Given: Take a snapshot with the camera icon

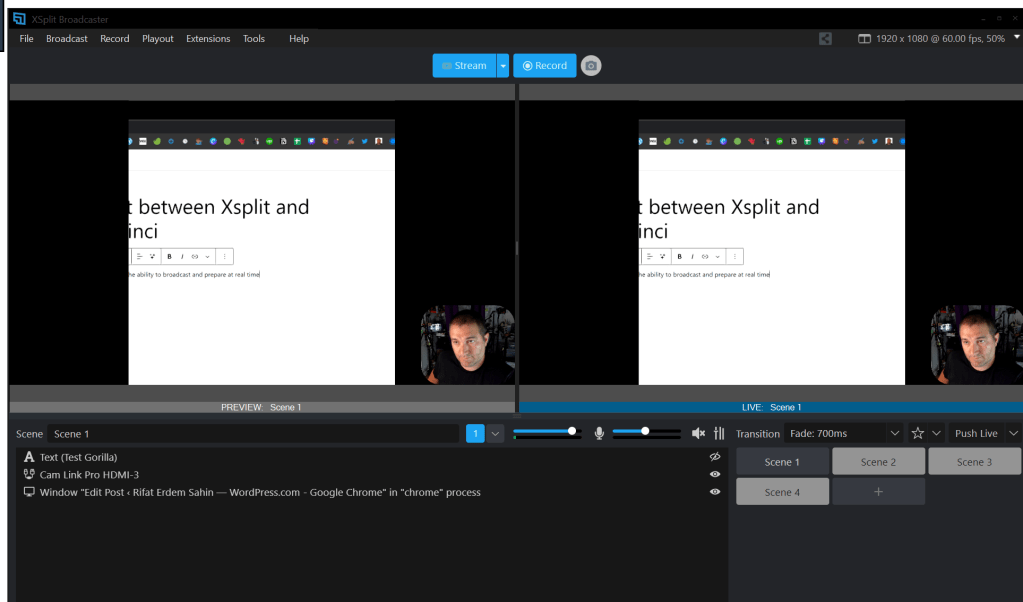Looking at the screenshot, I should pyautogui.click(x=591, y=65).
